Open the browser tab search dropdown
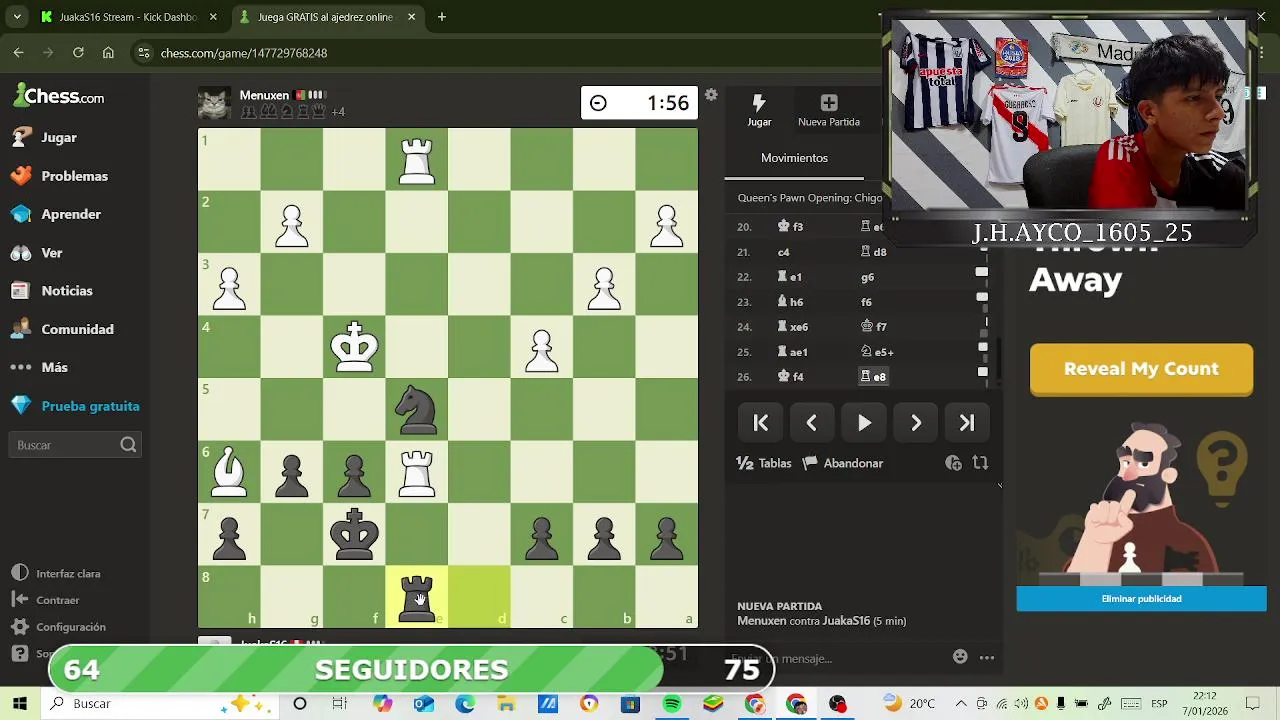This screenshot has width=1280, height=720. click(x=16, y=17)
